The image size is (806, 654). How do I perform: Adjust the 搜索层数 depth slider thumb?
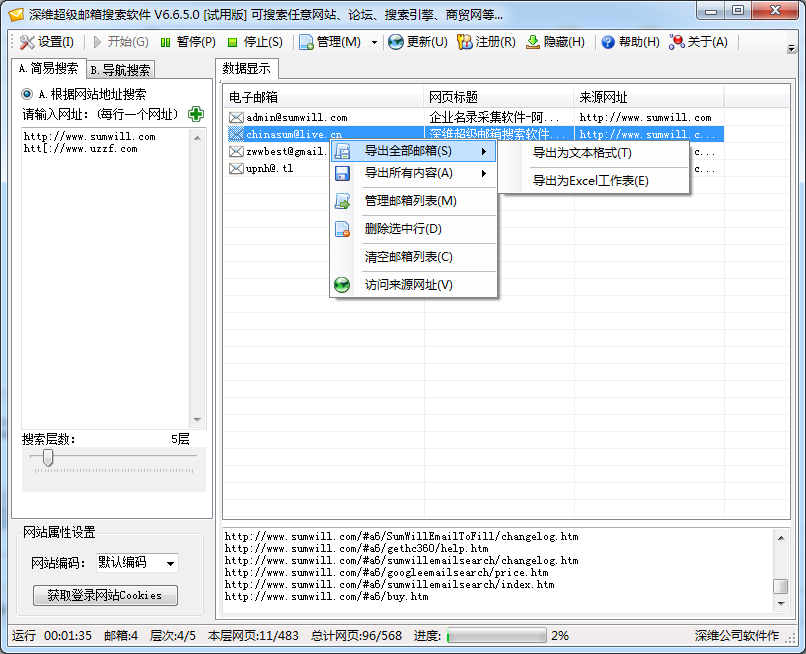(48, 457)
